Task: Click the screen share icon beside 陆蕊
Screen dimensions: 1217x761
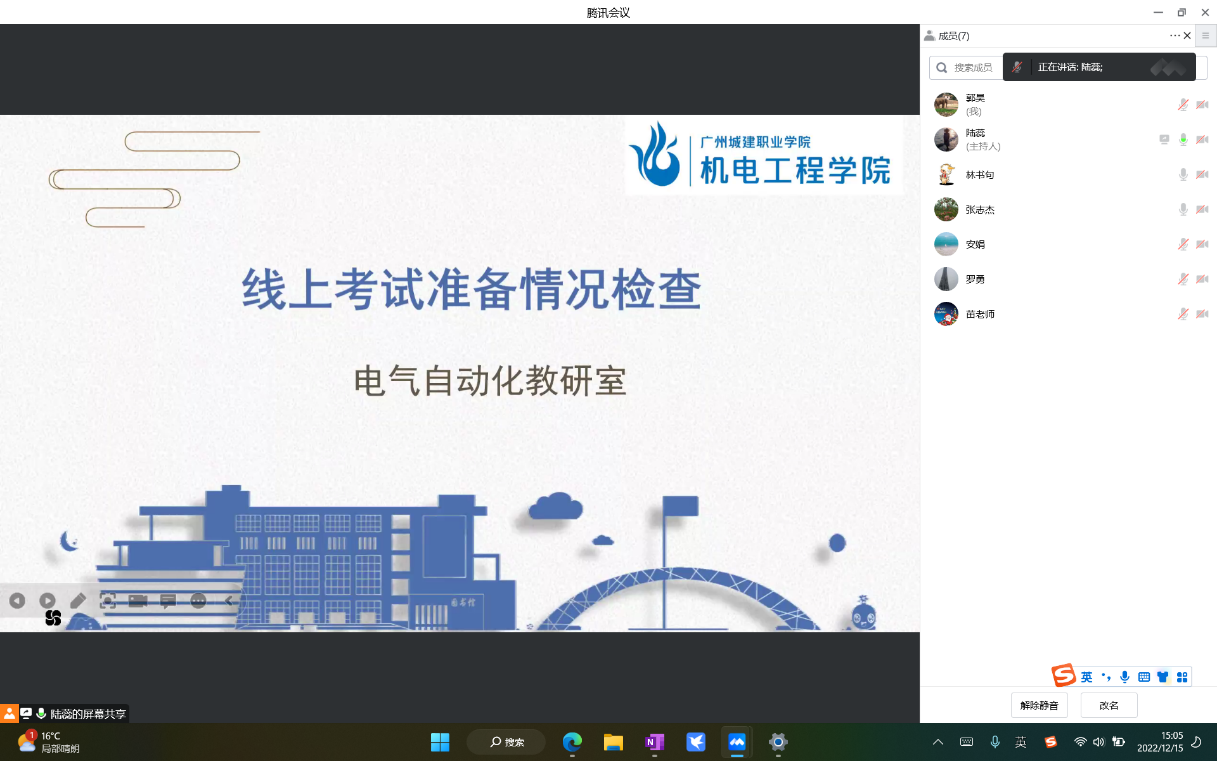Action: 1164,140
